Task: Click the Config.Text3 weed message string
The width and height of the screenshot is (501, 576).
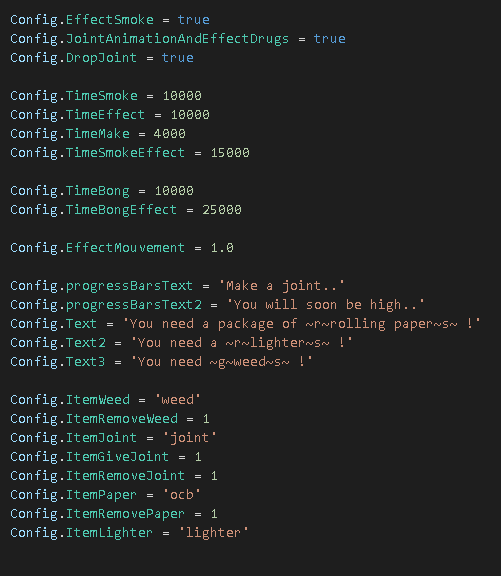Action: (222, 362)
